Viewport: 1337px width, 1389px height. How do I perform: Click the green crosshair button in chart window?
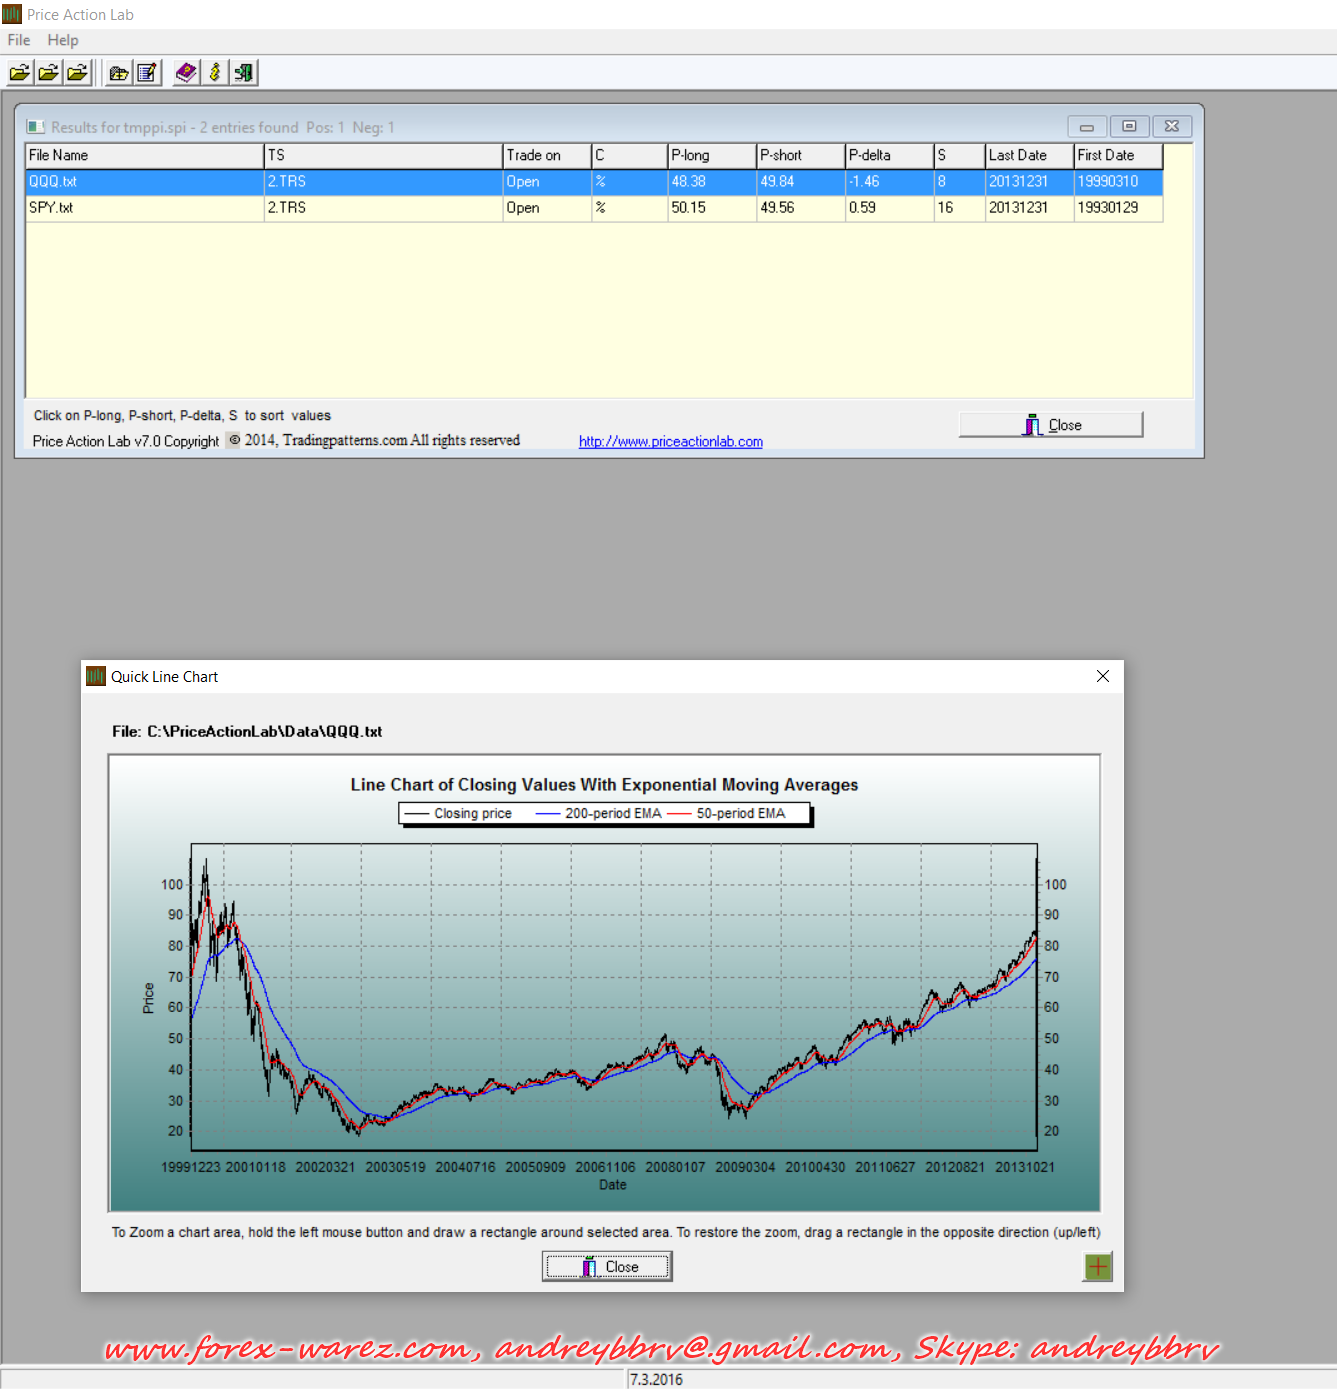(1097, 1267)
